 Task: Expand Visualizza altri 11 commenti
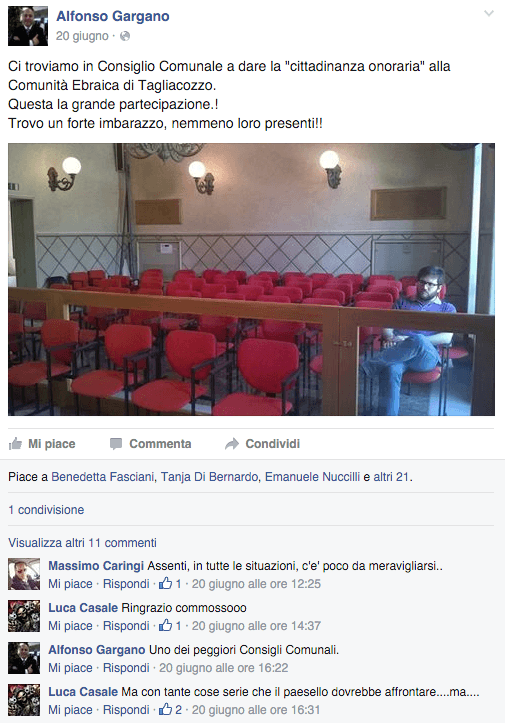click(82, 543)
